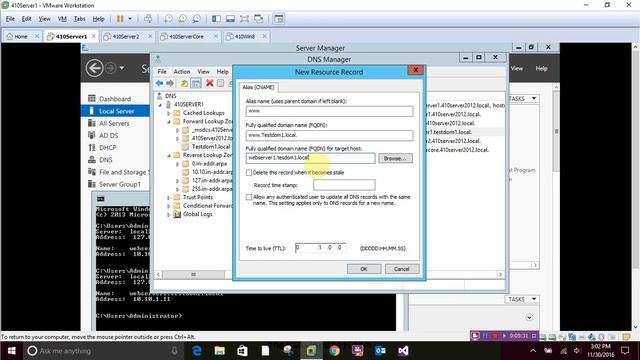640x360 pixels.
Task: Open DNS Manager Action menu
Action: tap(182, 71)
